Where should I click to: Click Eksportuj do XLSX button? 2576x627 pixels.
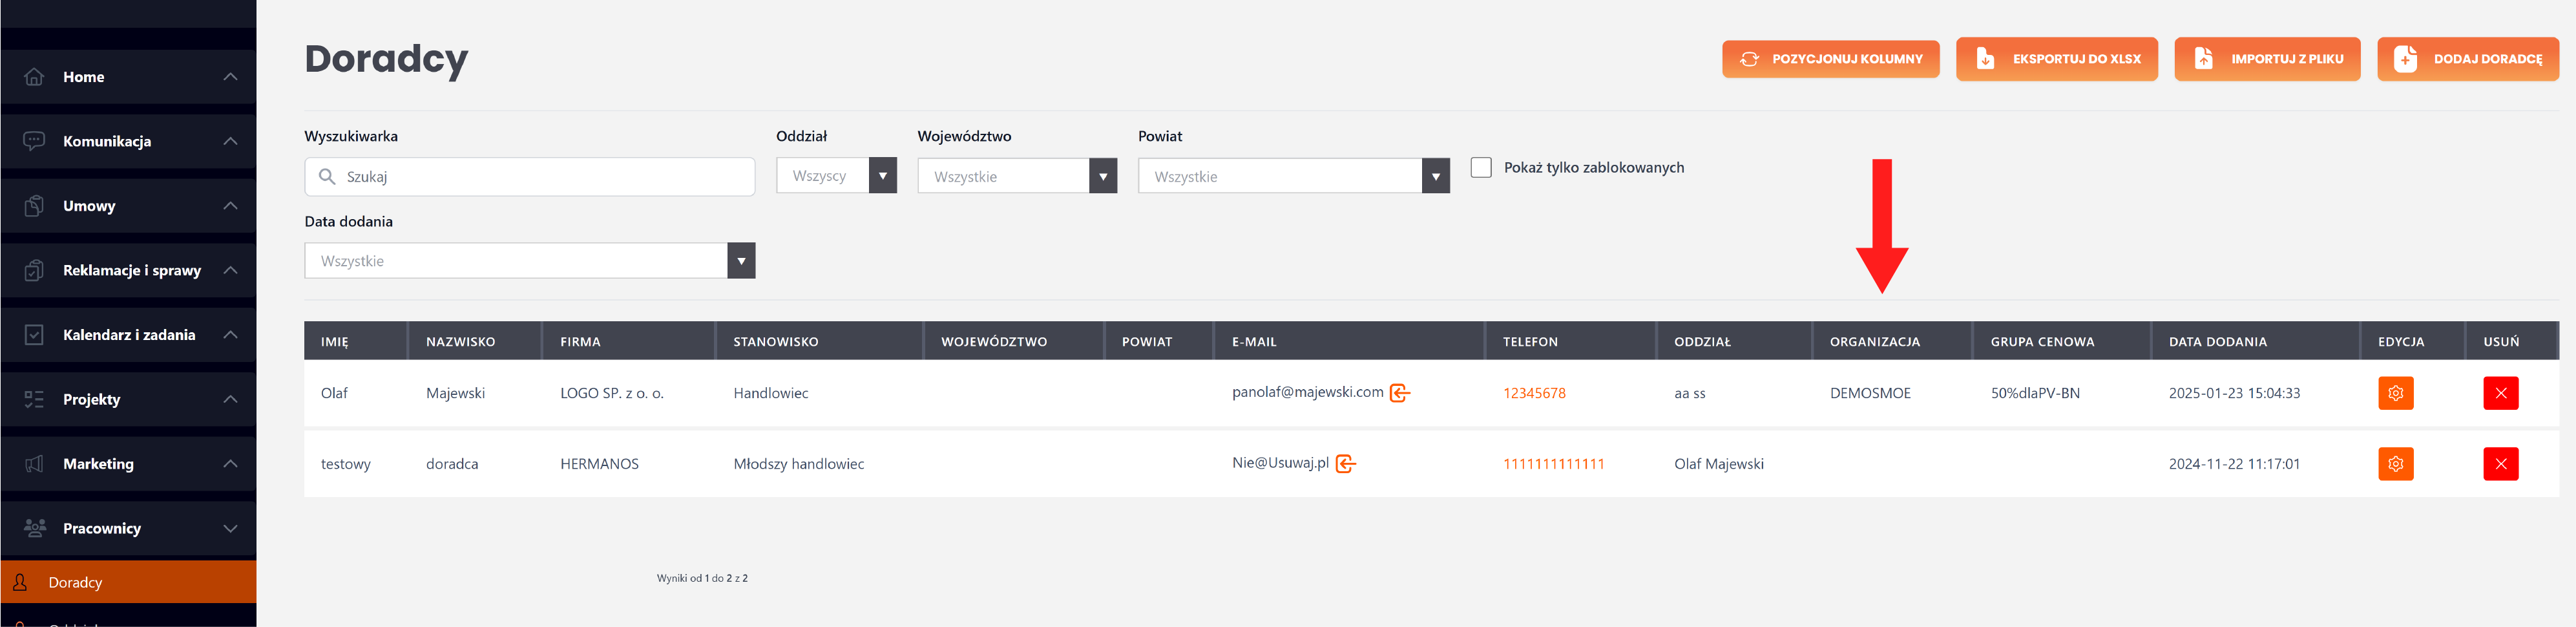(2056, 59)
